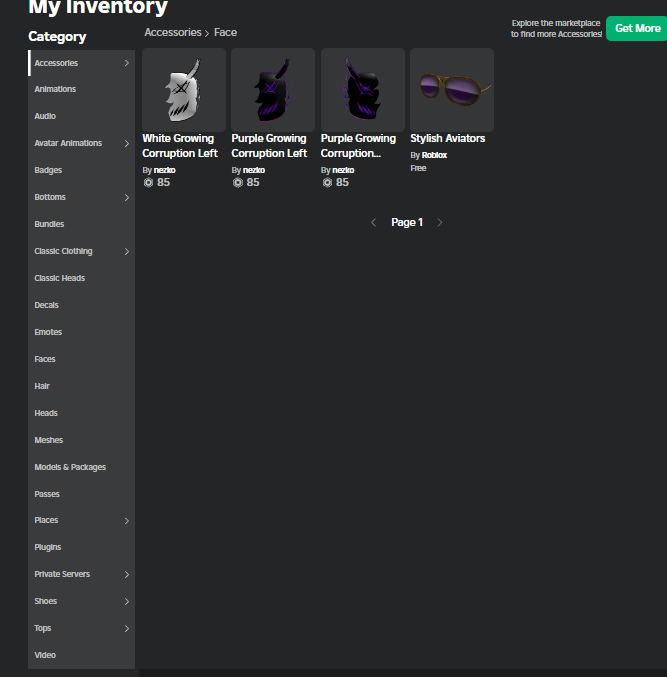
Task: Open creator Roblox link under Stylish Aviators
Action: [x=434, y=155]
